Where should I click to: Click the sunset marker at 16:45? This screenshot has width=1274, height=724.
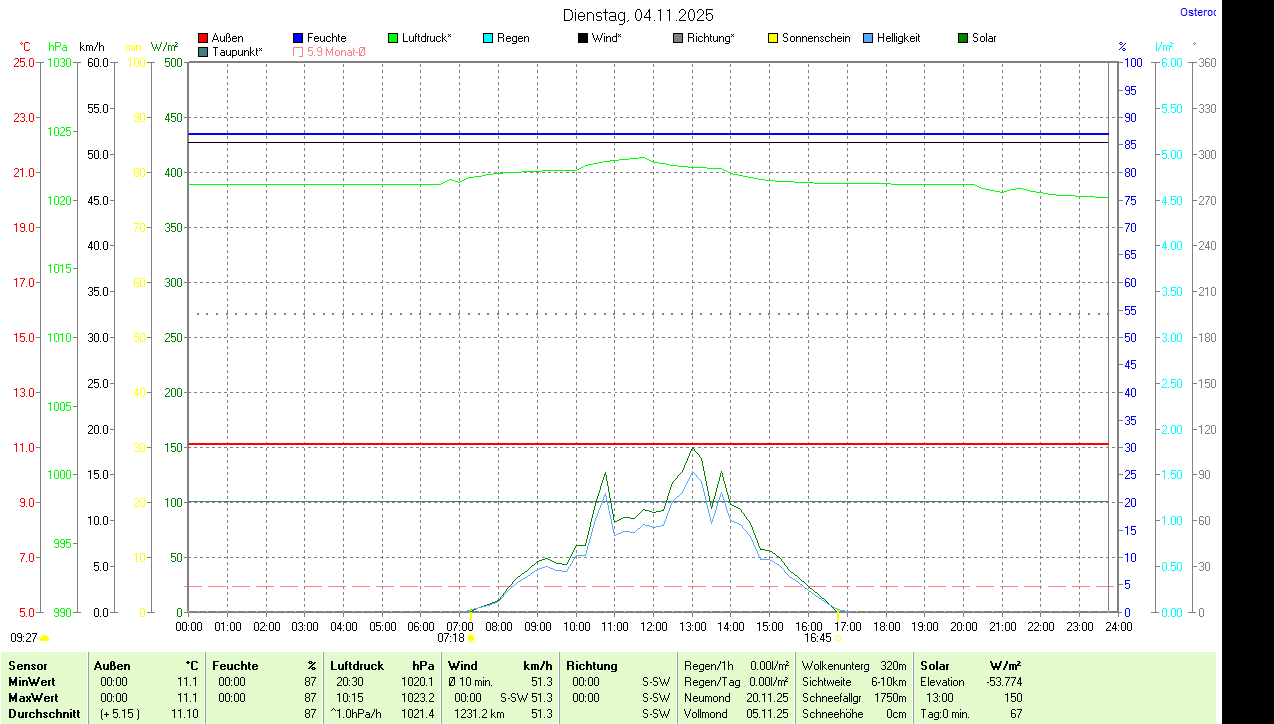[838, 637]
